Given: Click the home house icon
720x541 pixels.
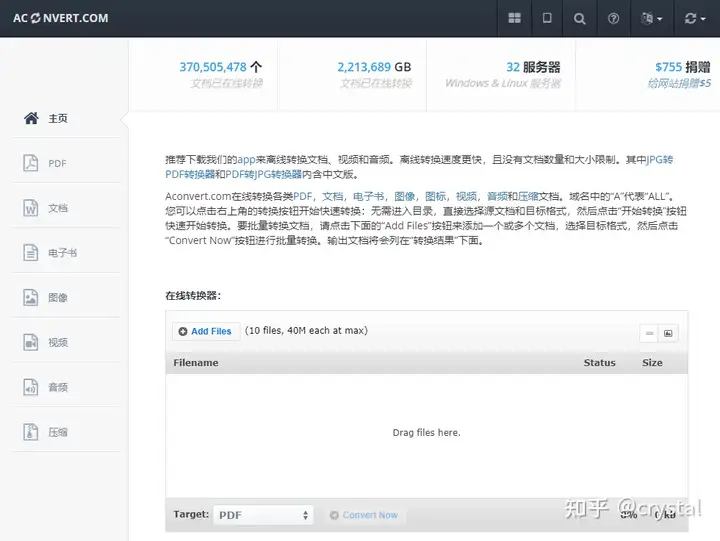Looking at the screenshot, I should [31, 118].
